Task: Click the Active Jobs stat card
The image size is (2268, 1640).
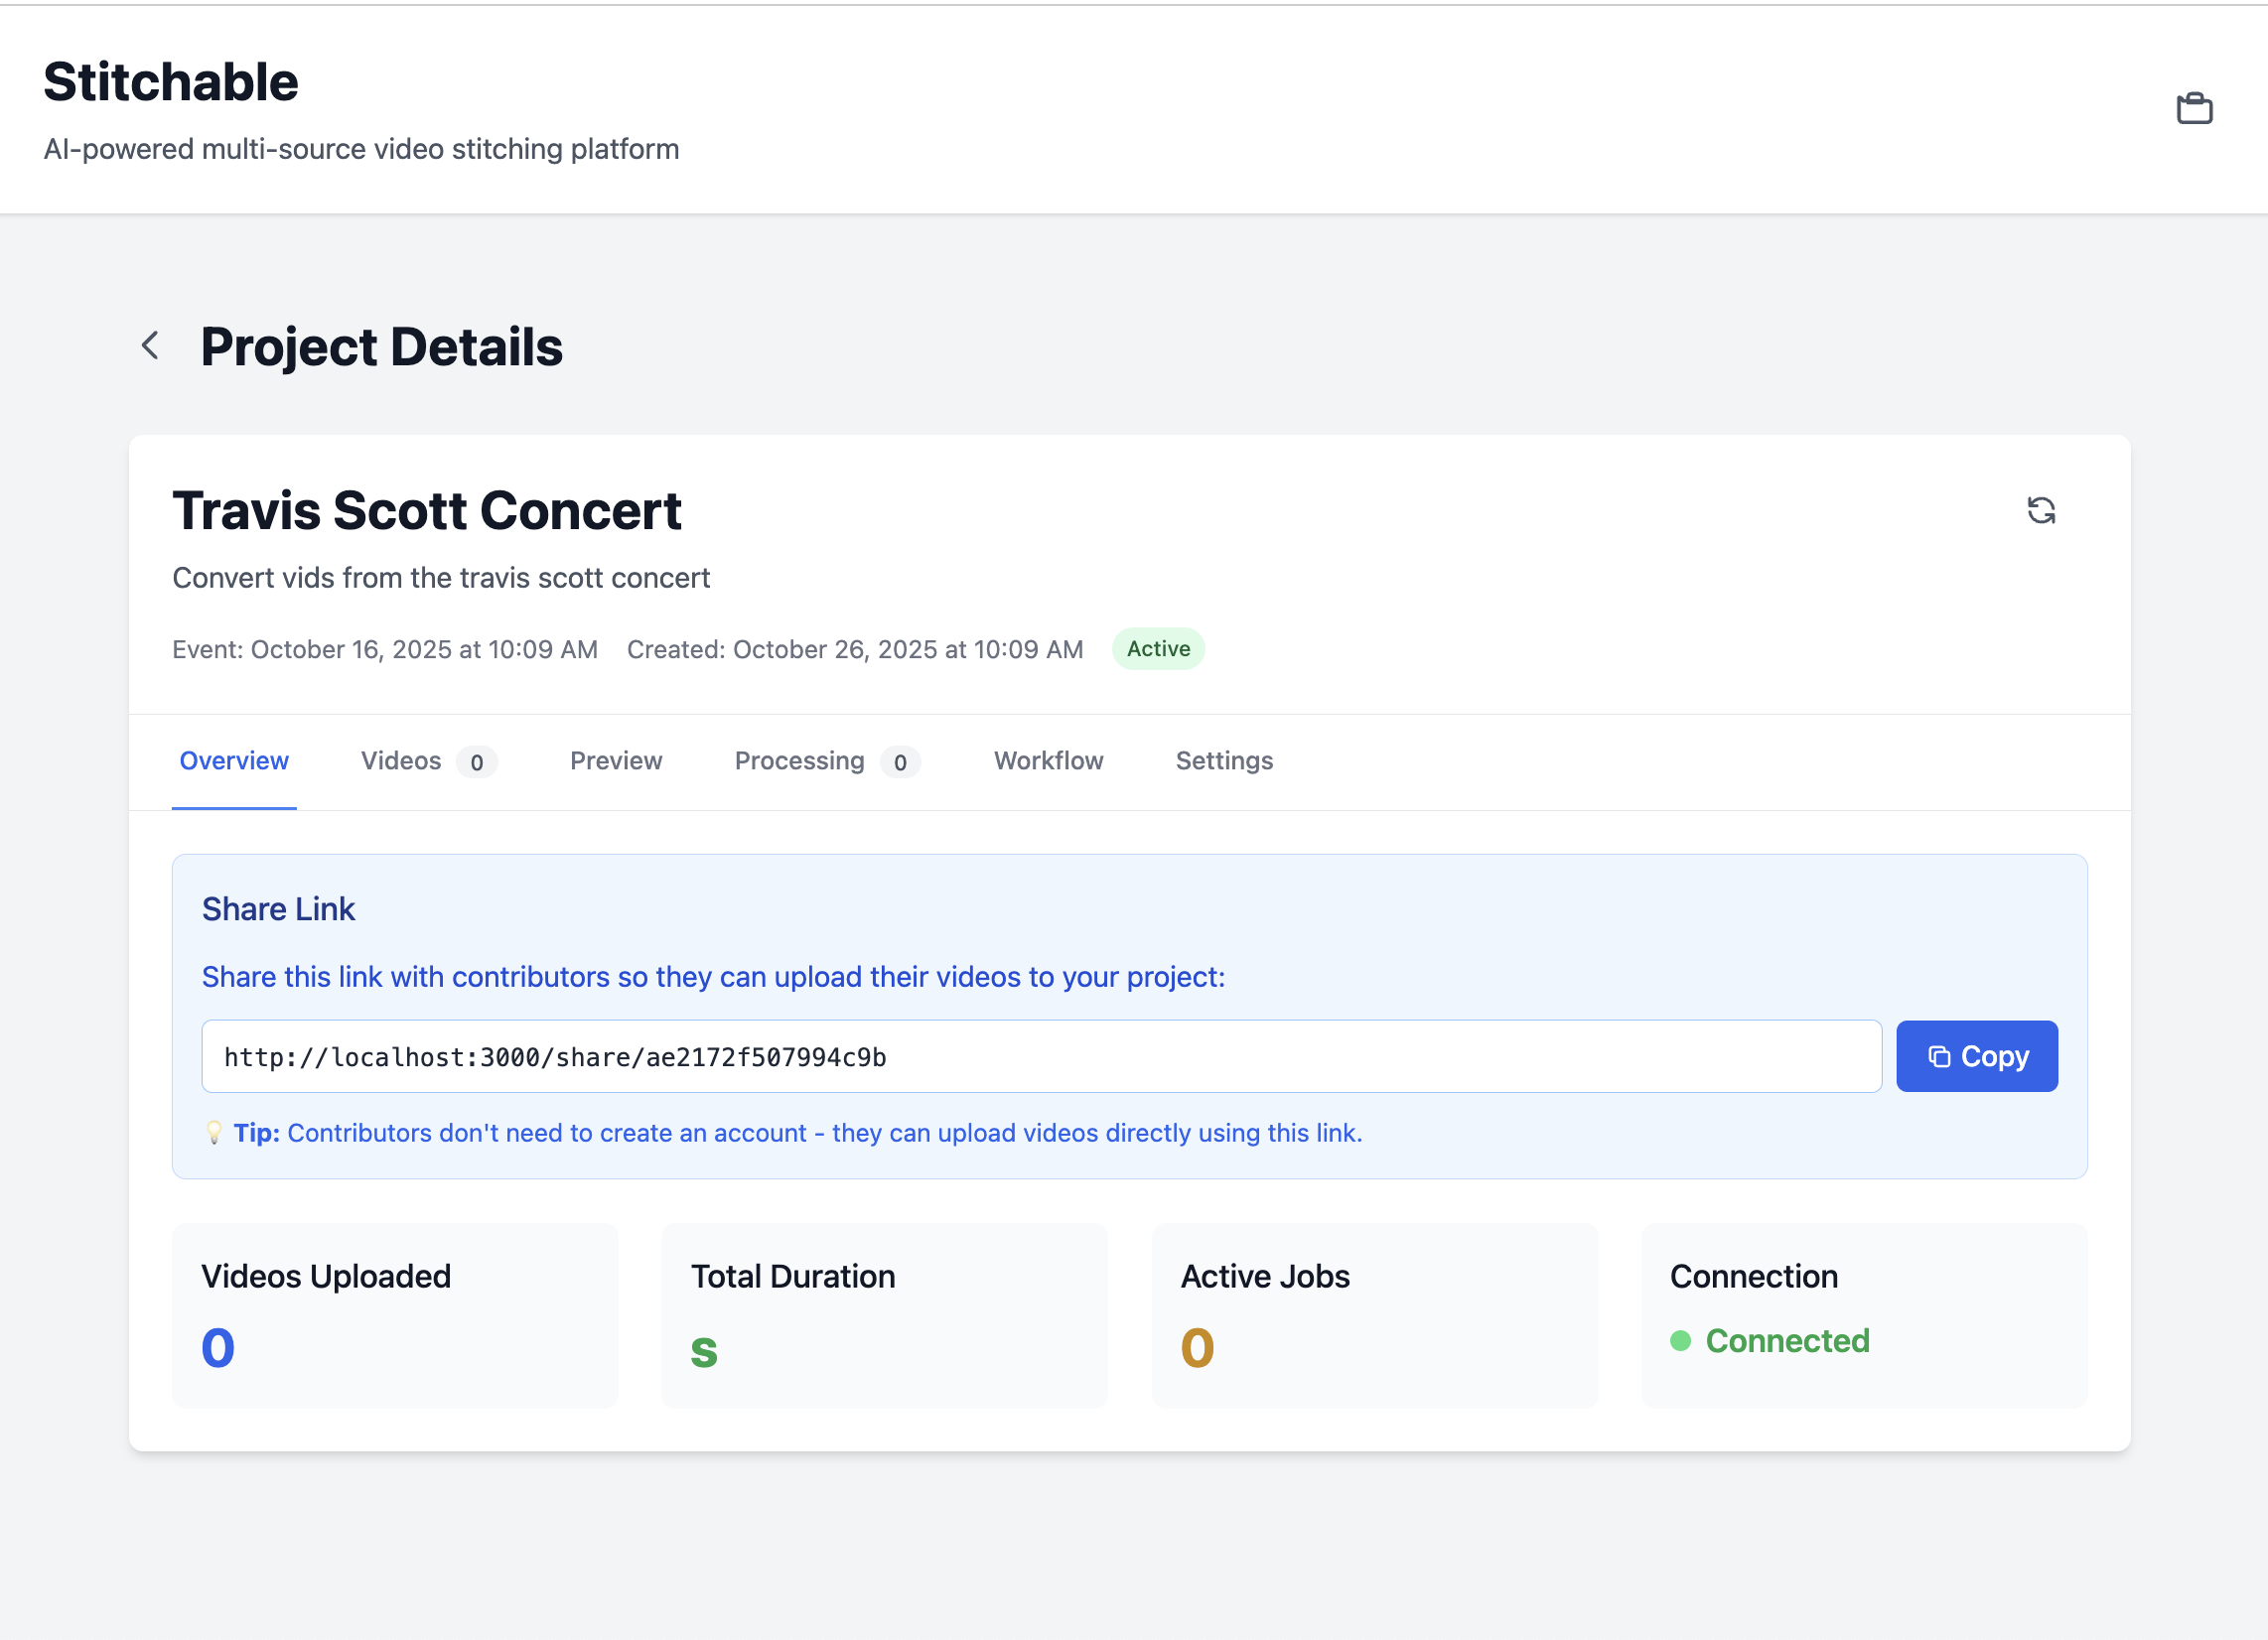Action: tap(1374, 1315)
